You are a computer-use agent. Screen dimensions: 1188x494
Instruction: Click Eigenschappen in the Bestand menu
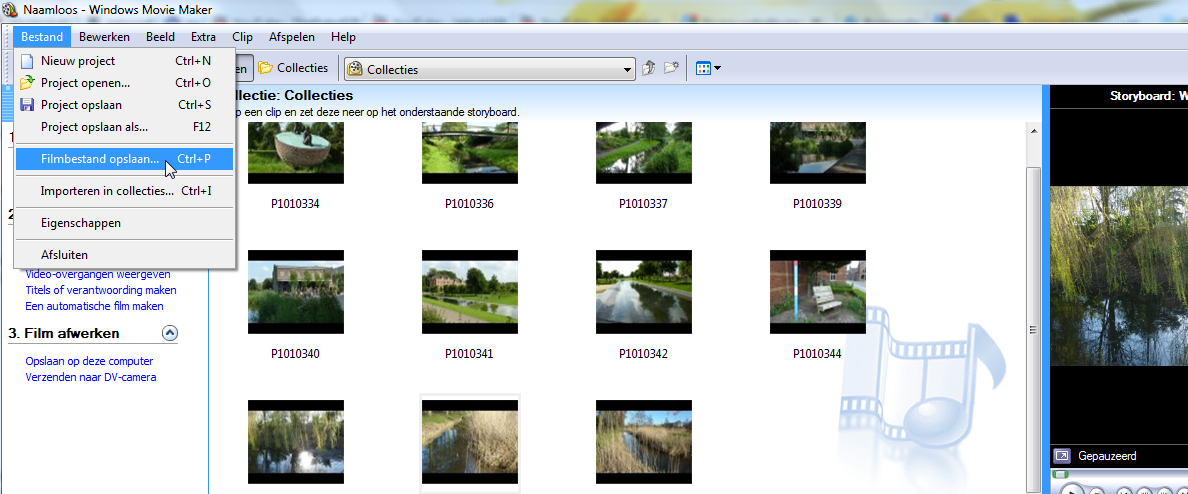tap(81, 223)
